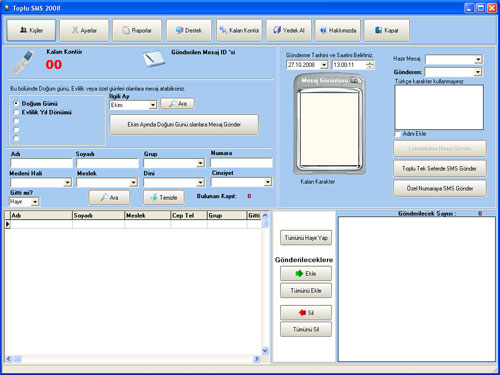Sort by the Cep Tel column header
The width and height of the screenshot is (500, 375).
click(x=189, y=216)
